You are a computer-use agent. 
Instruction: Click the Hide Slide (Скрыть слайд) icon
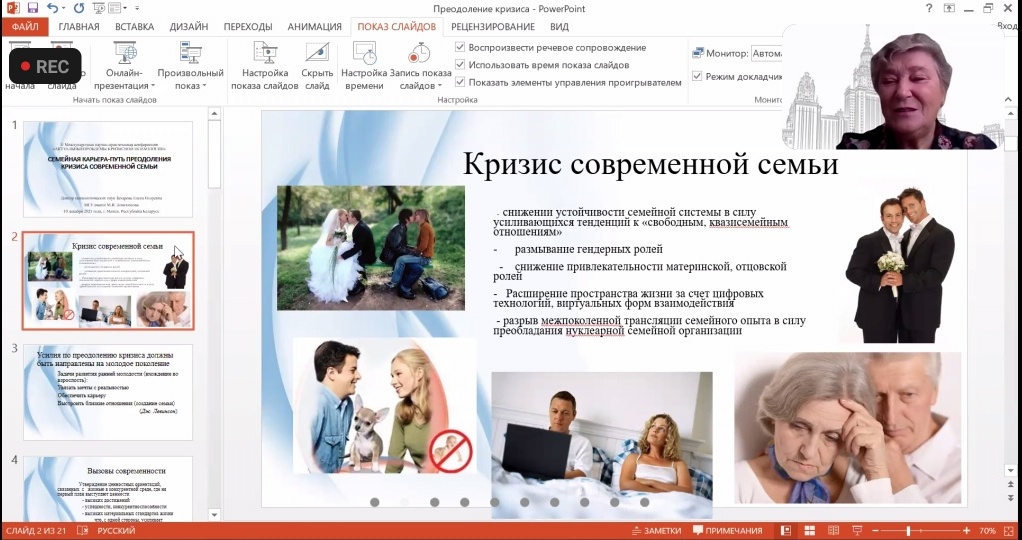(x=317, y=54)
